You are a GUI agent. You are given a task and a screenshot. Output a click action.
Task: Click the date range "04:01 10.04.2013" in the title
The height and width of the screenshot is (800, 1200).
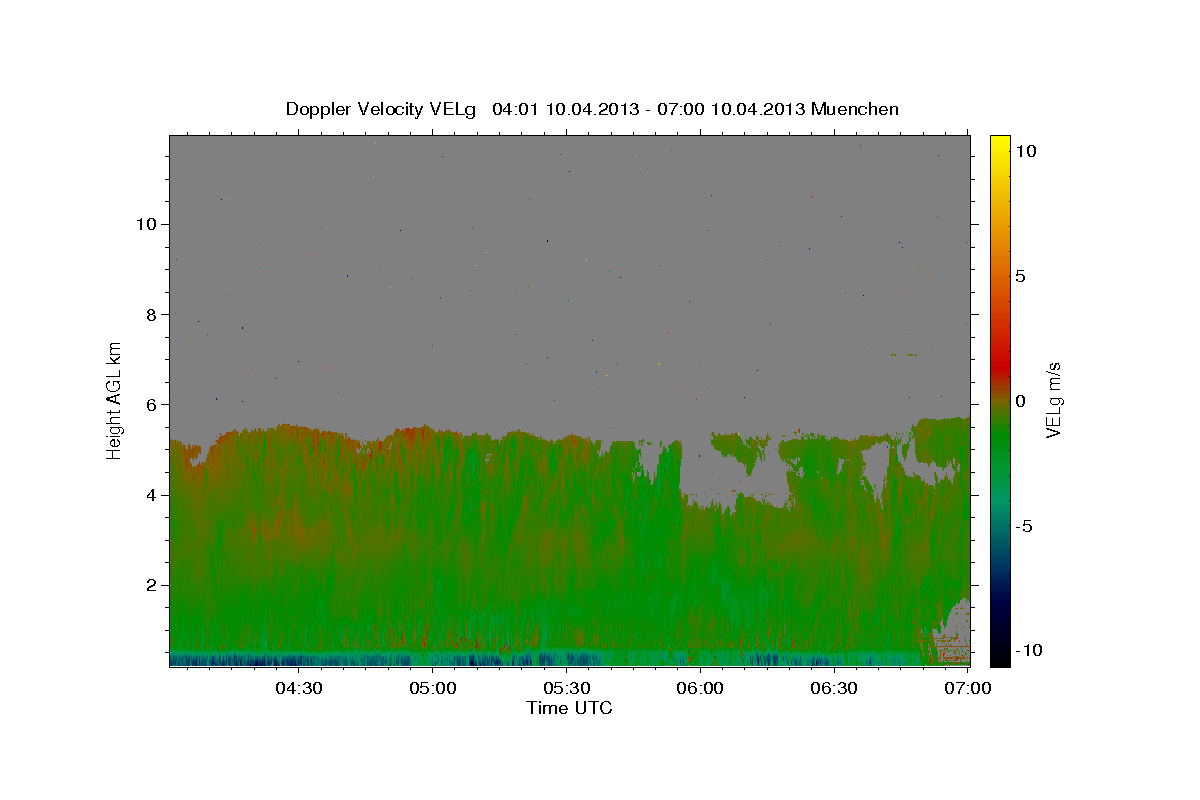pyautogui.click(x=564, y=109)
